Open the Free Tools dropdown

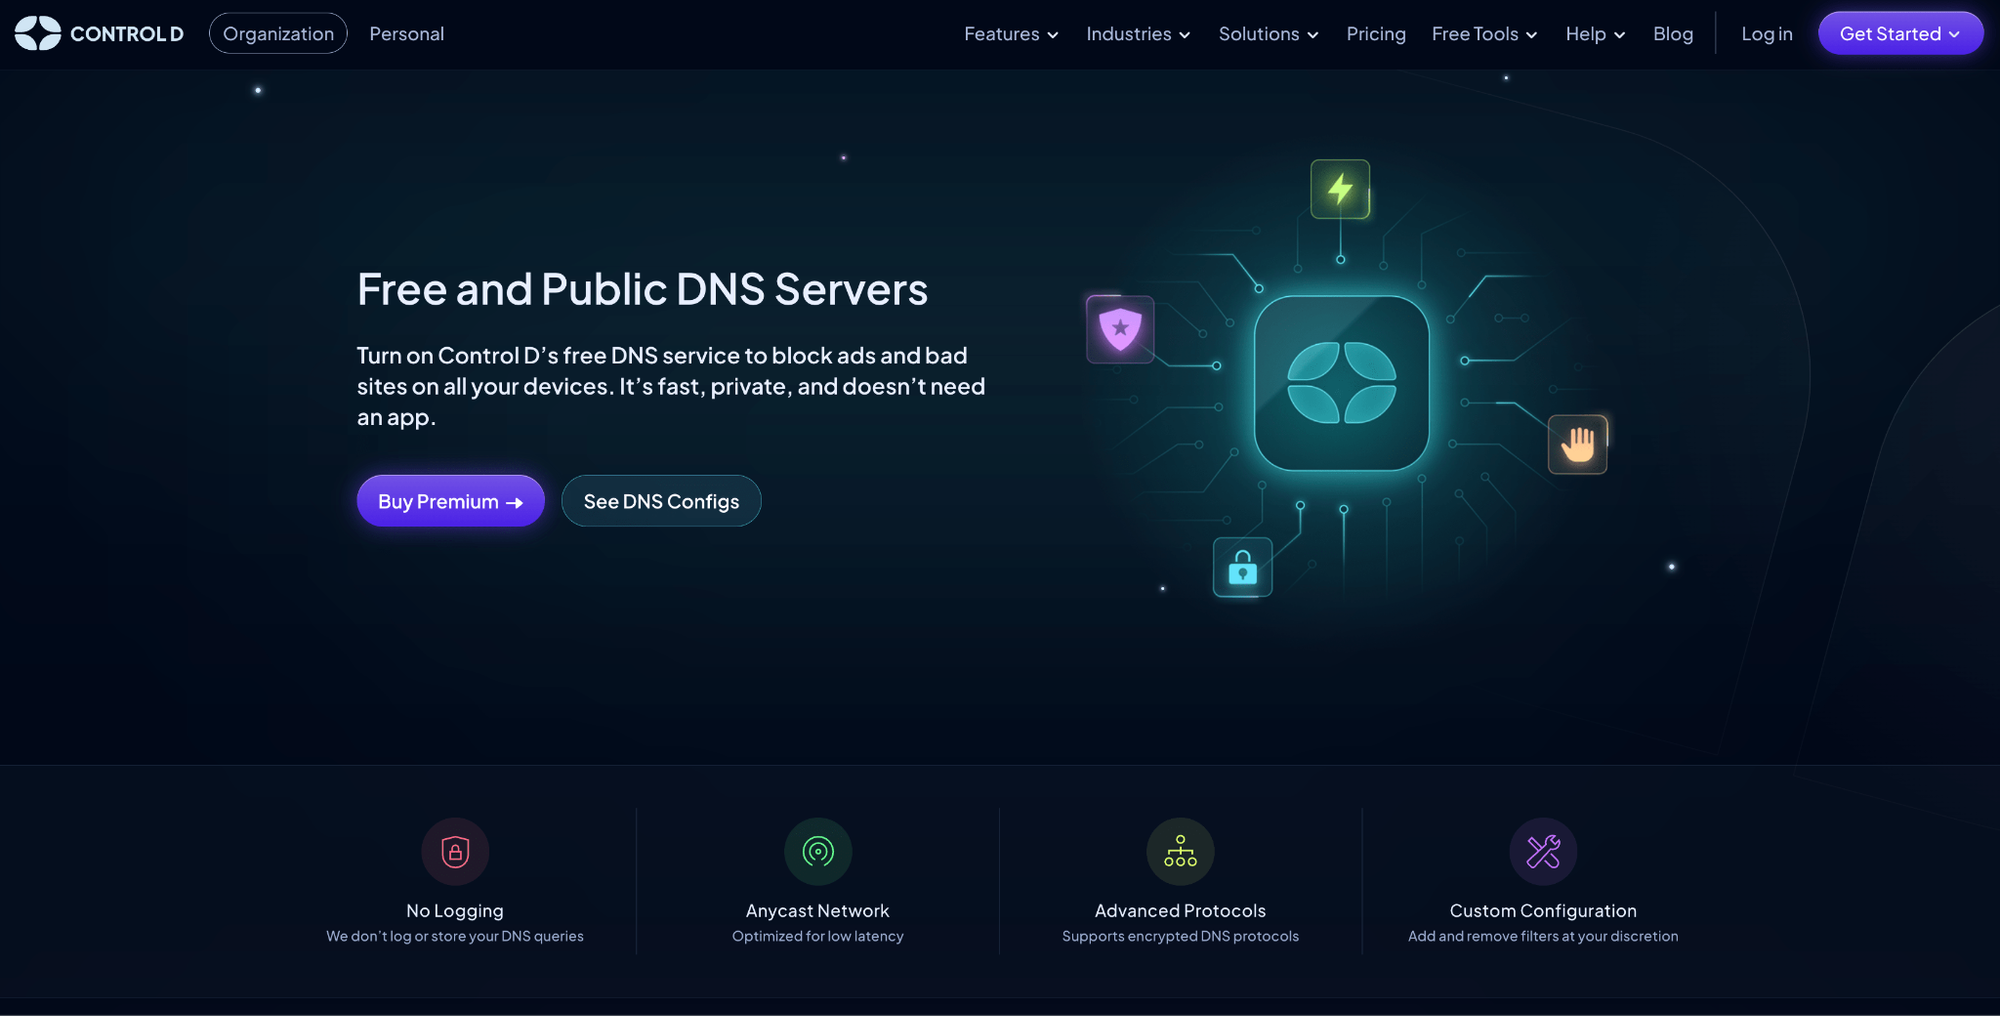click(1484, 34)
